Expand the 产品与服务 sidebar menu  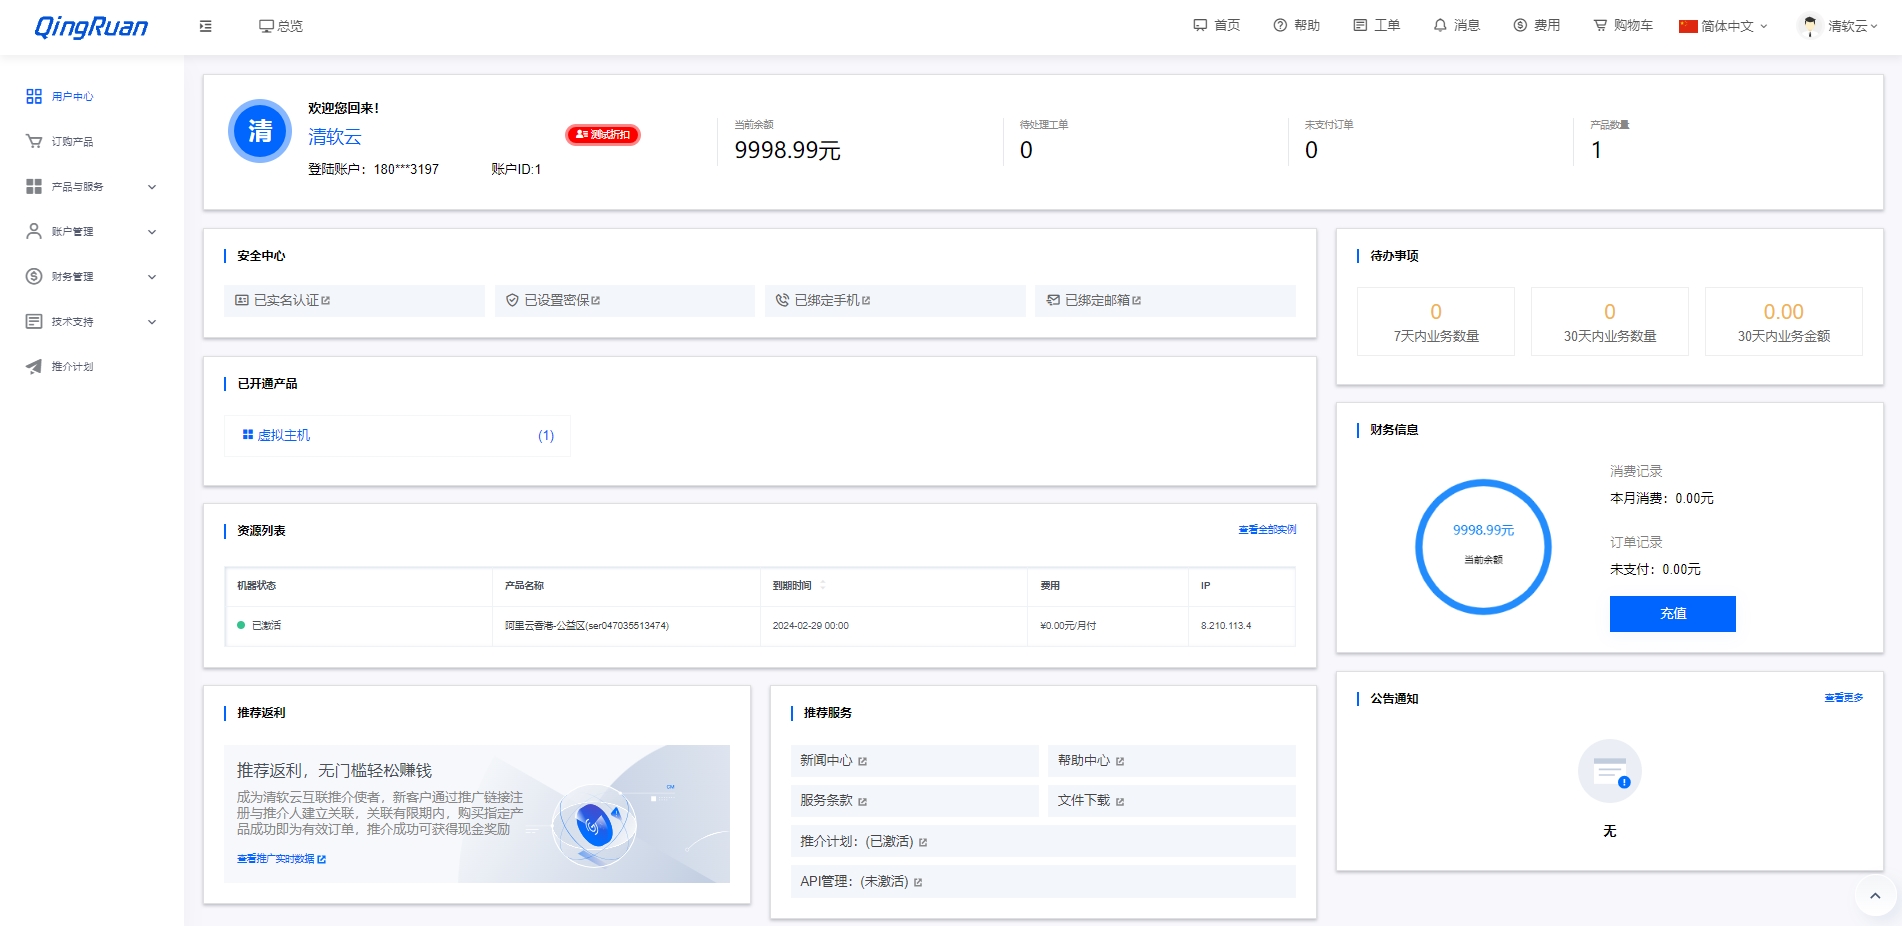[x=92, y=187]
